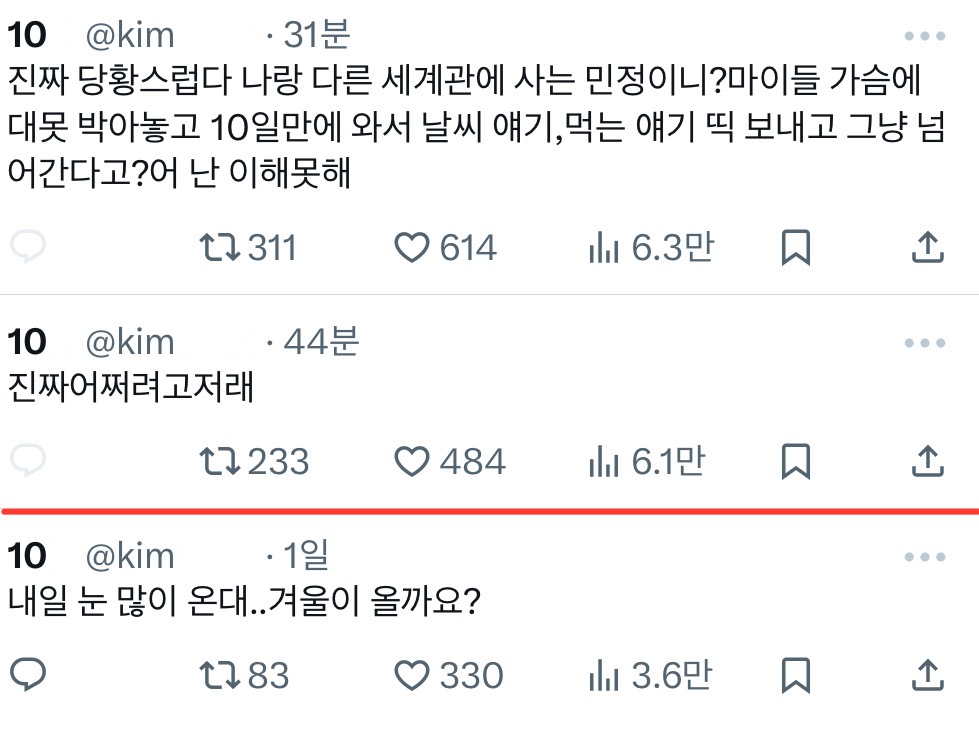The image size is (979, 740).
Task: Toggle like on the tweet with 614 likes
Action: pyautogui.click(x=411, y=247)
